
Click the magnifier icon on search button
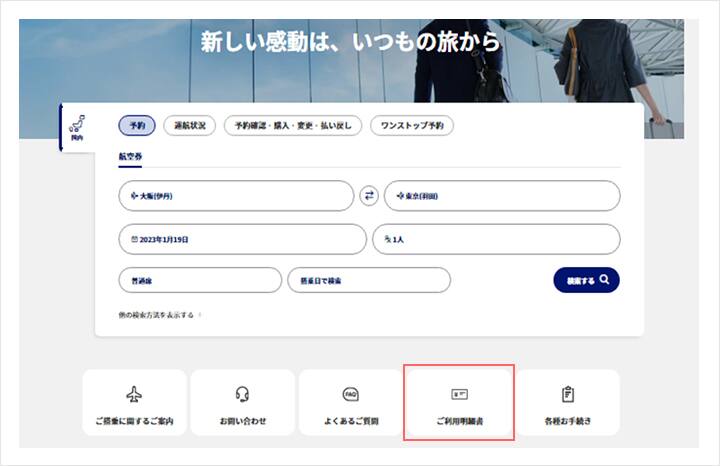tap(604, 280)
